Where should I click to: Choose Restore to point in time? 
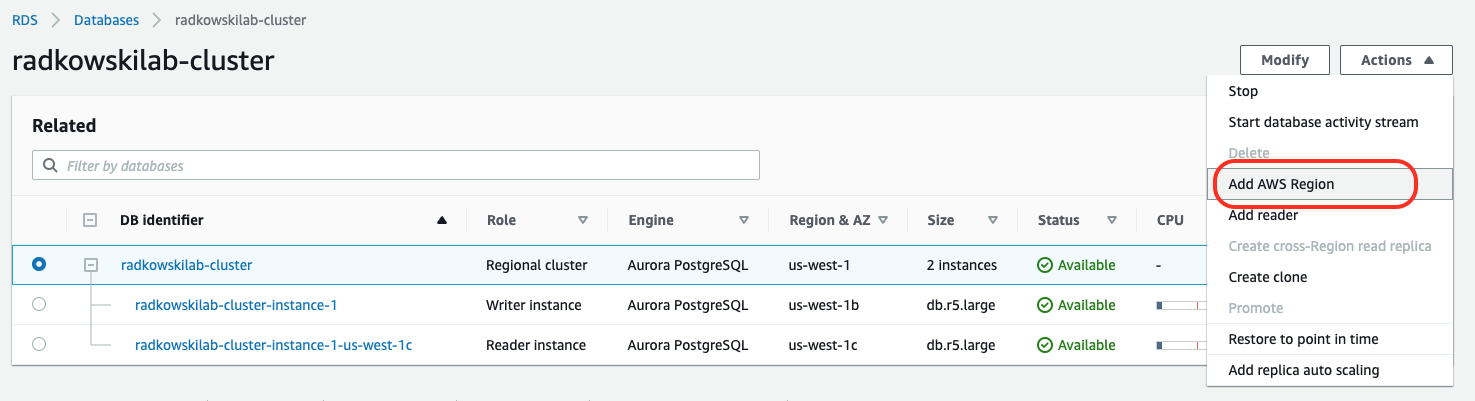pyautogui.click(x=1303, y=339)
